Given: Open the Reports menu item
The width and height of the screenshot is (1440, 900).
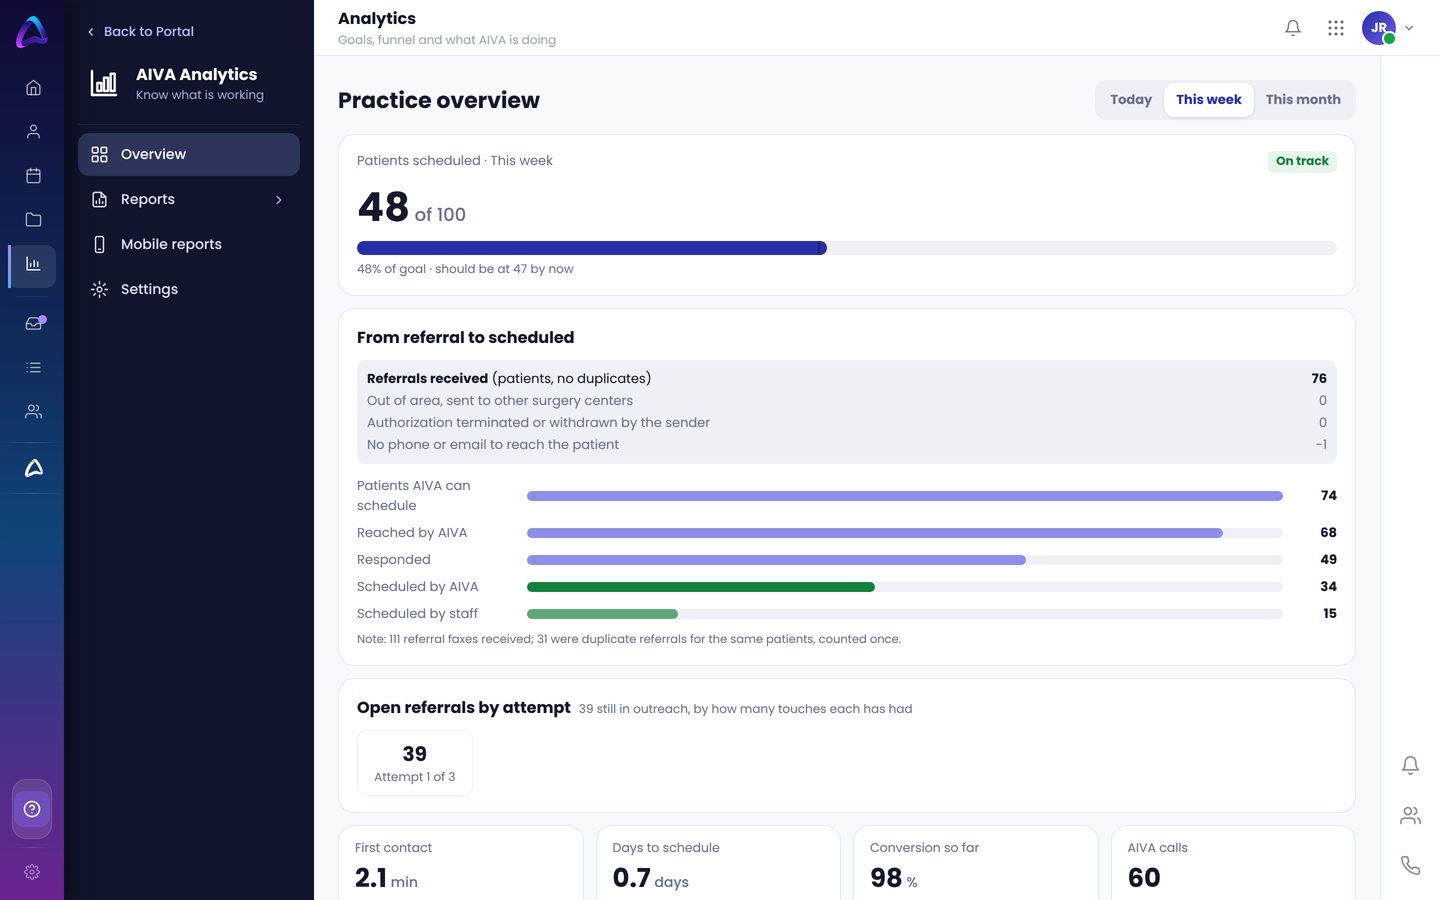Looking at the screenshot, I should point(189,200).
